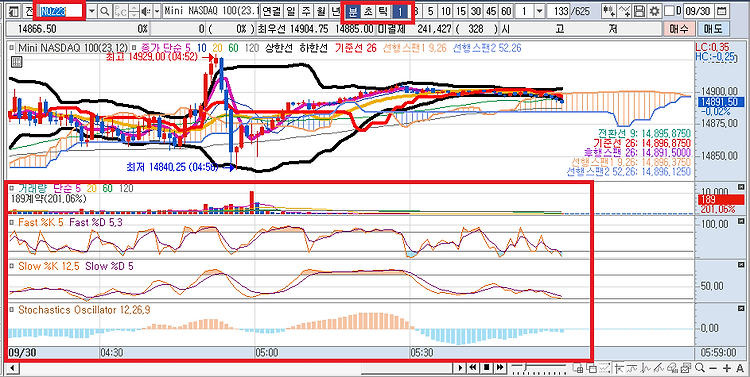Click the add indicator candles-plus icon

pos(609,10)
